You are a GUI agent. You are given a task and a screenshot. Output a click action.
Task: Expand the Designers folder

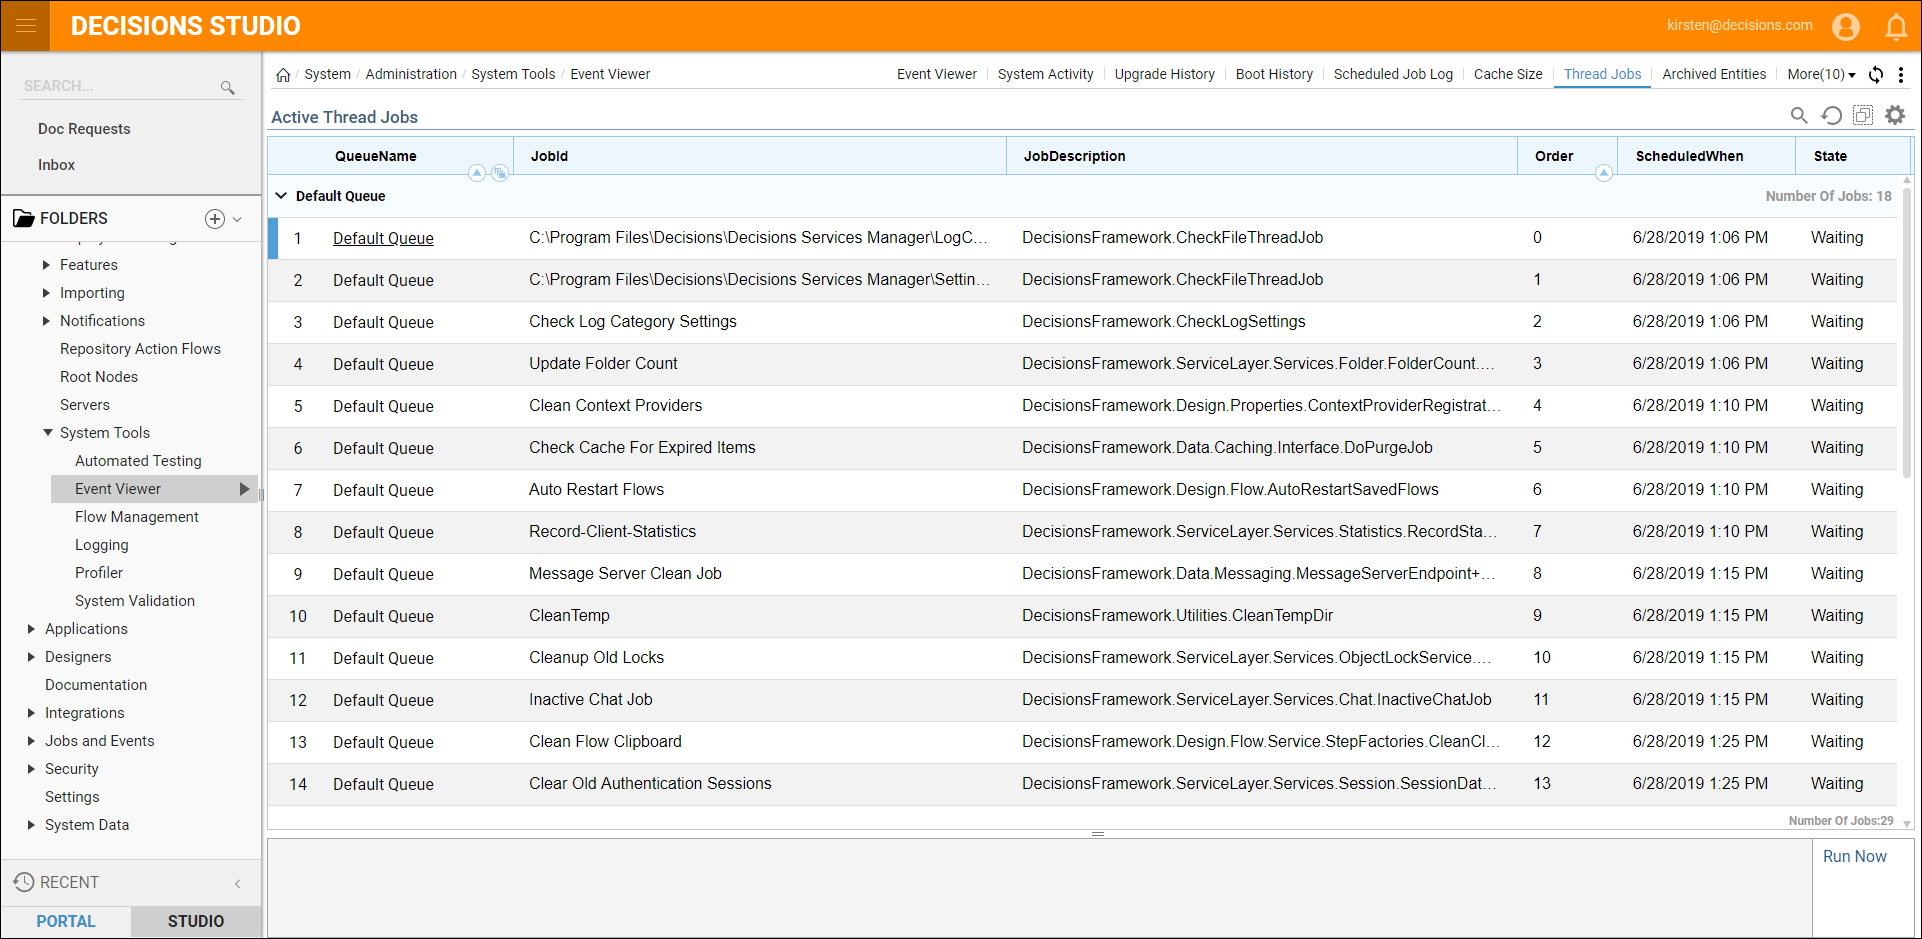[x=31, y=657]
